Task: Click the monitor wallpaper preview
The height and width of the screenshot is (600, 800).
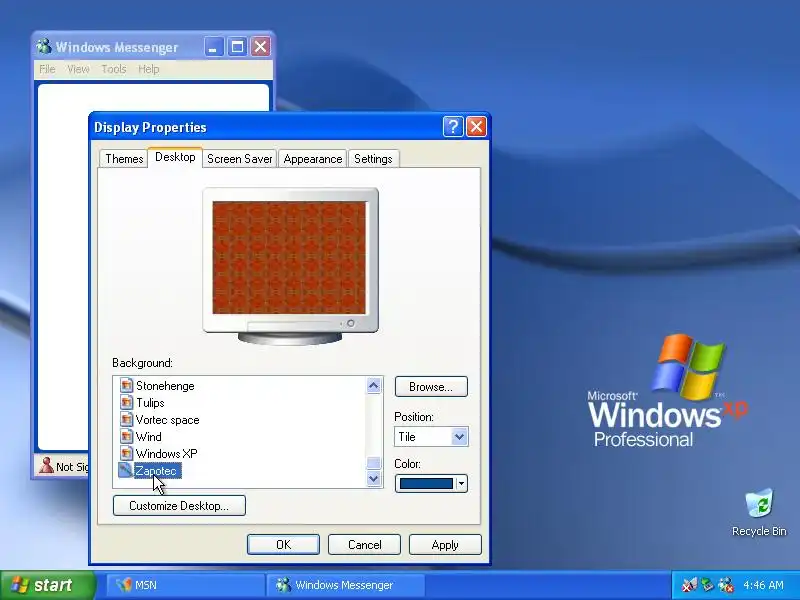Action: [289, 257]
